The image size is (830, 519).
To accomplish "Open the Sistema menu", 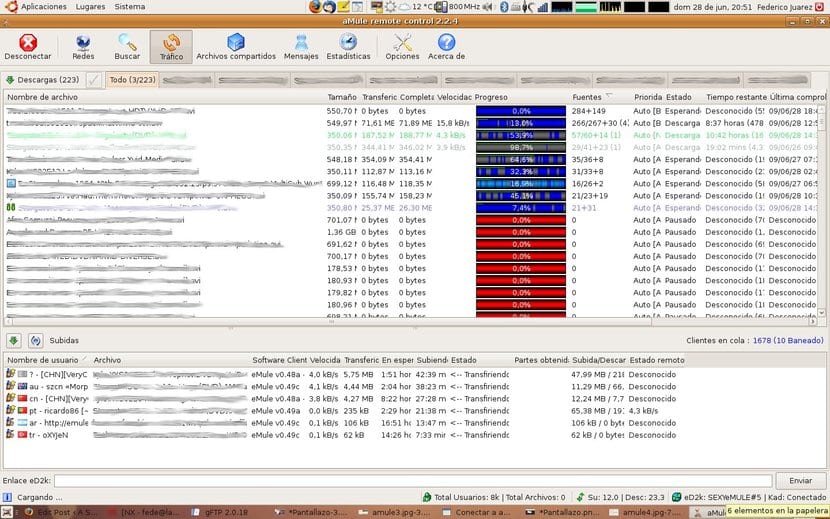I will click(x=130, y=7).
